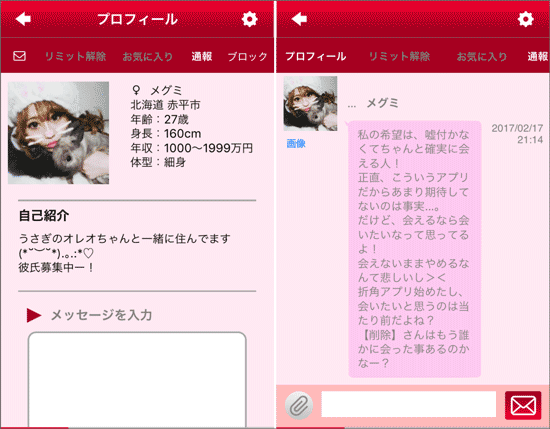Tap the name メグミ in profile details
This screenshot has width=550, height=429.
pyautogui.click(x=166, y=91)
